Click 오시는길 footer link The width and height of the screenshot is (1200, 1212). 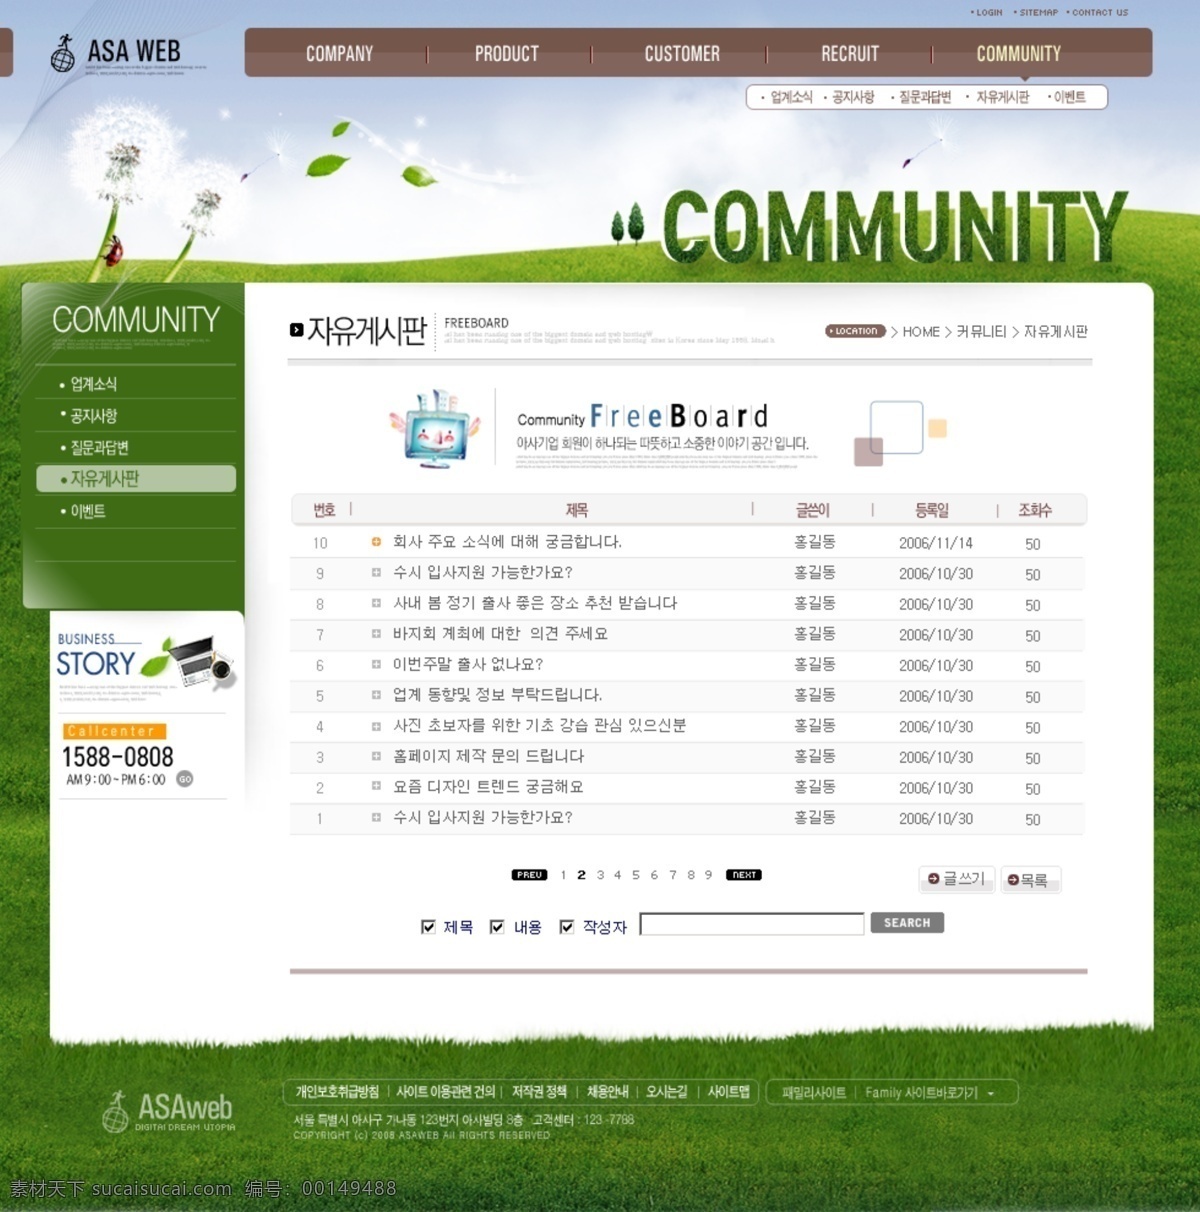pos(666,1092)
